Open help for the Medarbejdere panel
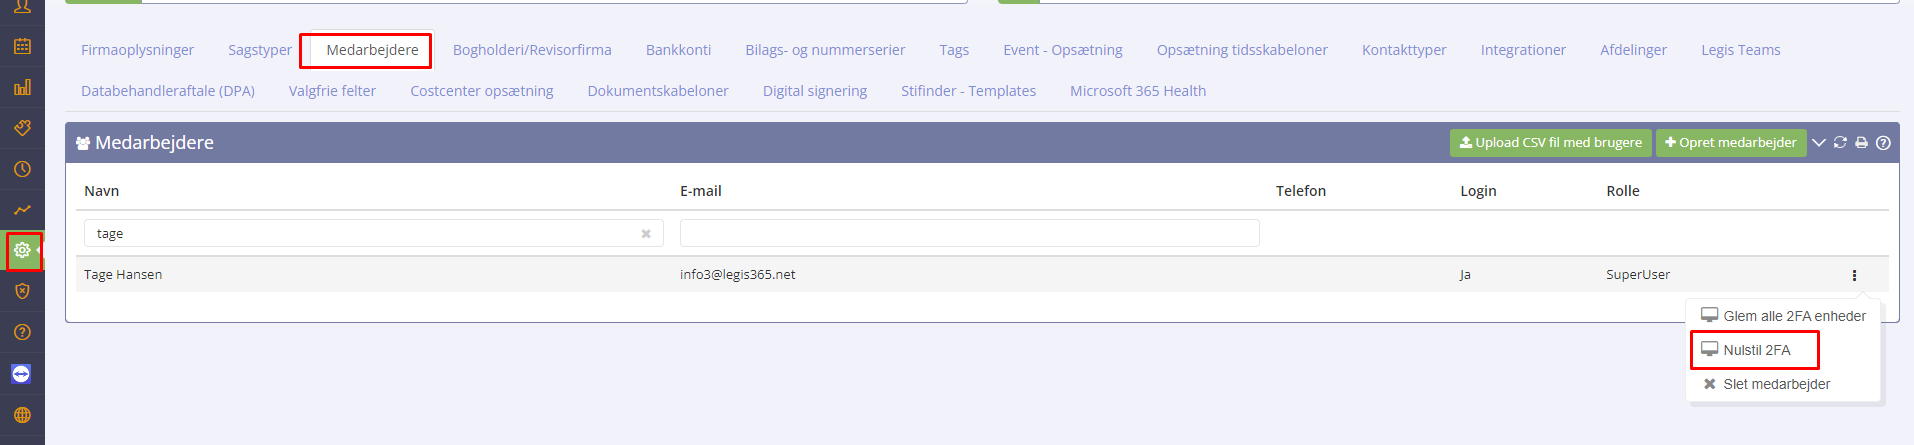 point(1883,143)
